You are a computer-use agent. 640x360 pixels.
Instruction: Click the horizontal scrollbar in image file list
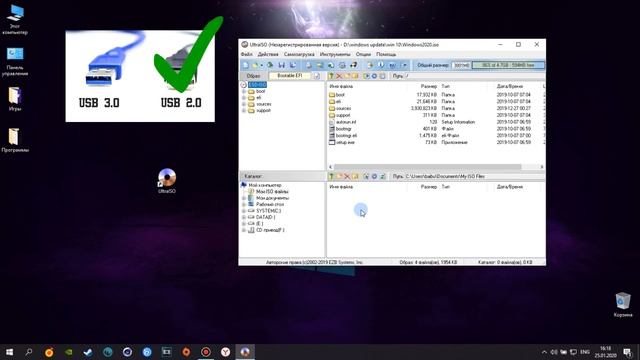tap(427, 167)
